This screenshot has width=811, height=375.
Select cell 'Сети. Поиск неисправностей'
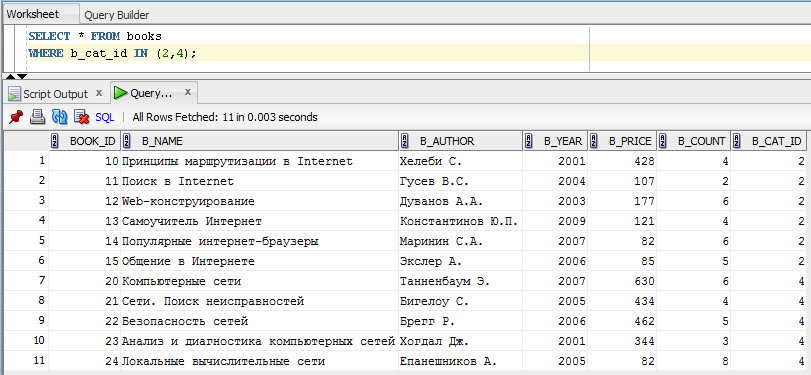pos(260,301)
